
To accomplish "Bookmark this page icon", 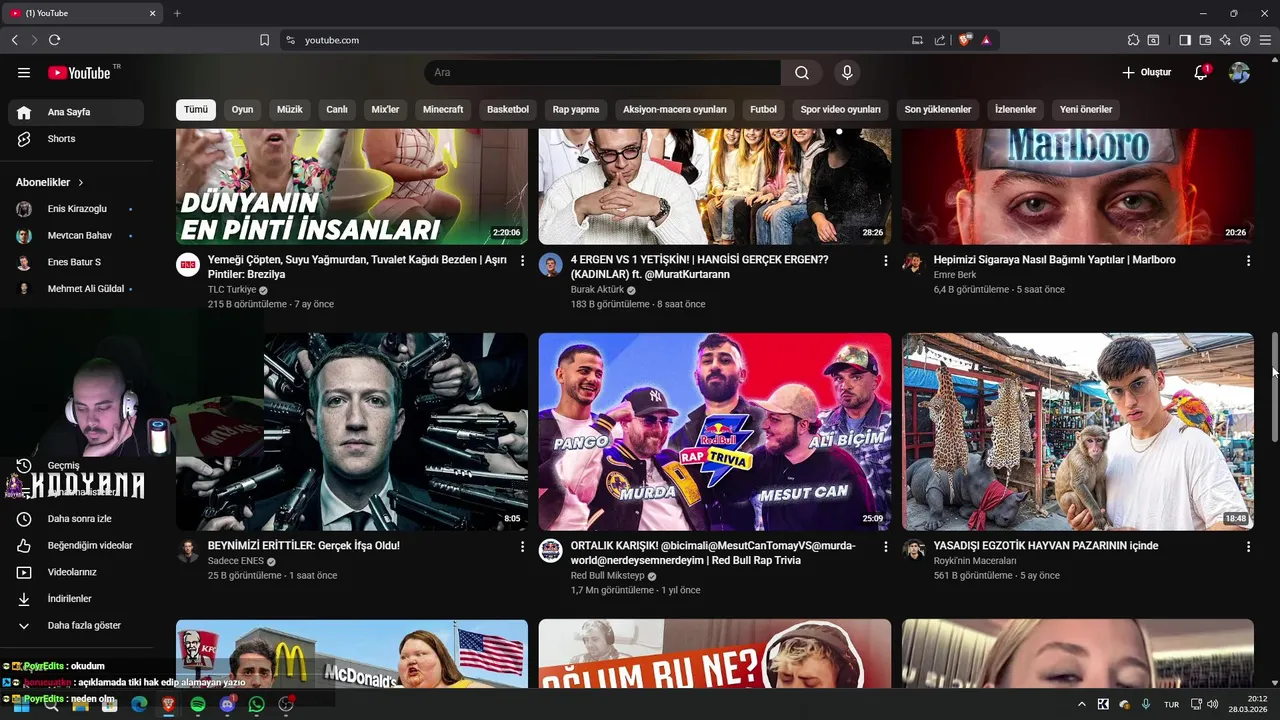I will (x=264, y=40).
